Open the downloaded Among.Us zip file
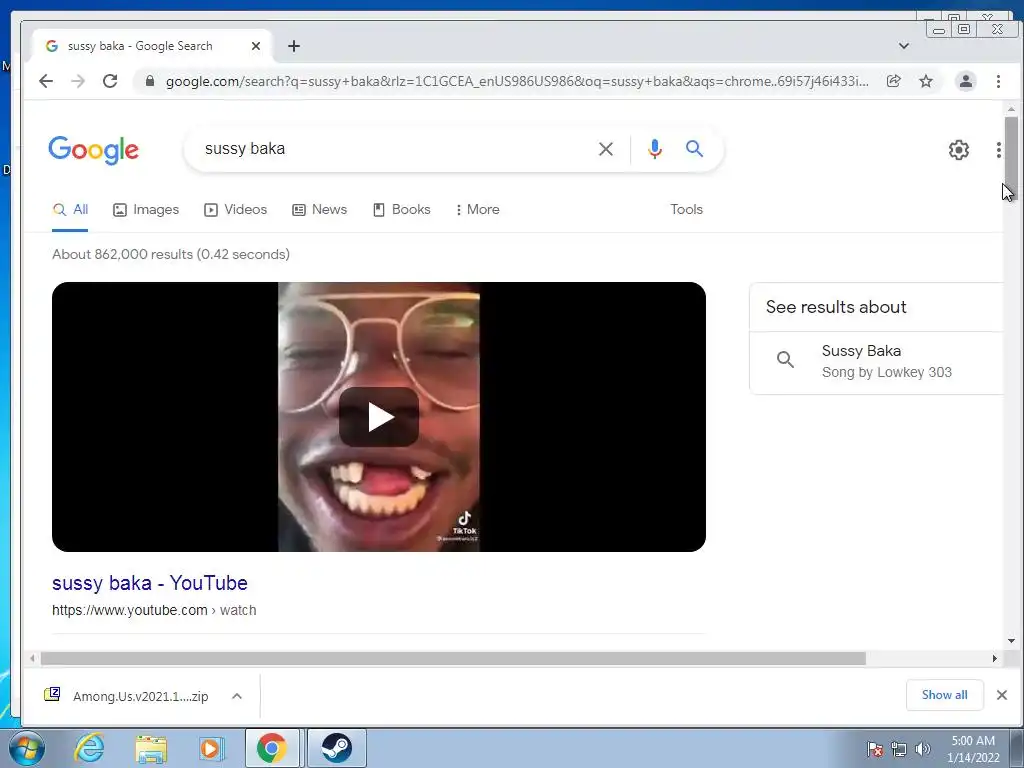1024x768 pixels. pos(128,696)
